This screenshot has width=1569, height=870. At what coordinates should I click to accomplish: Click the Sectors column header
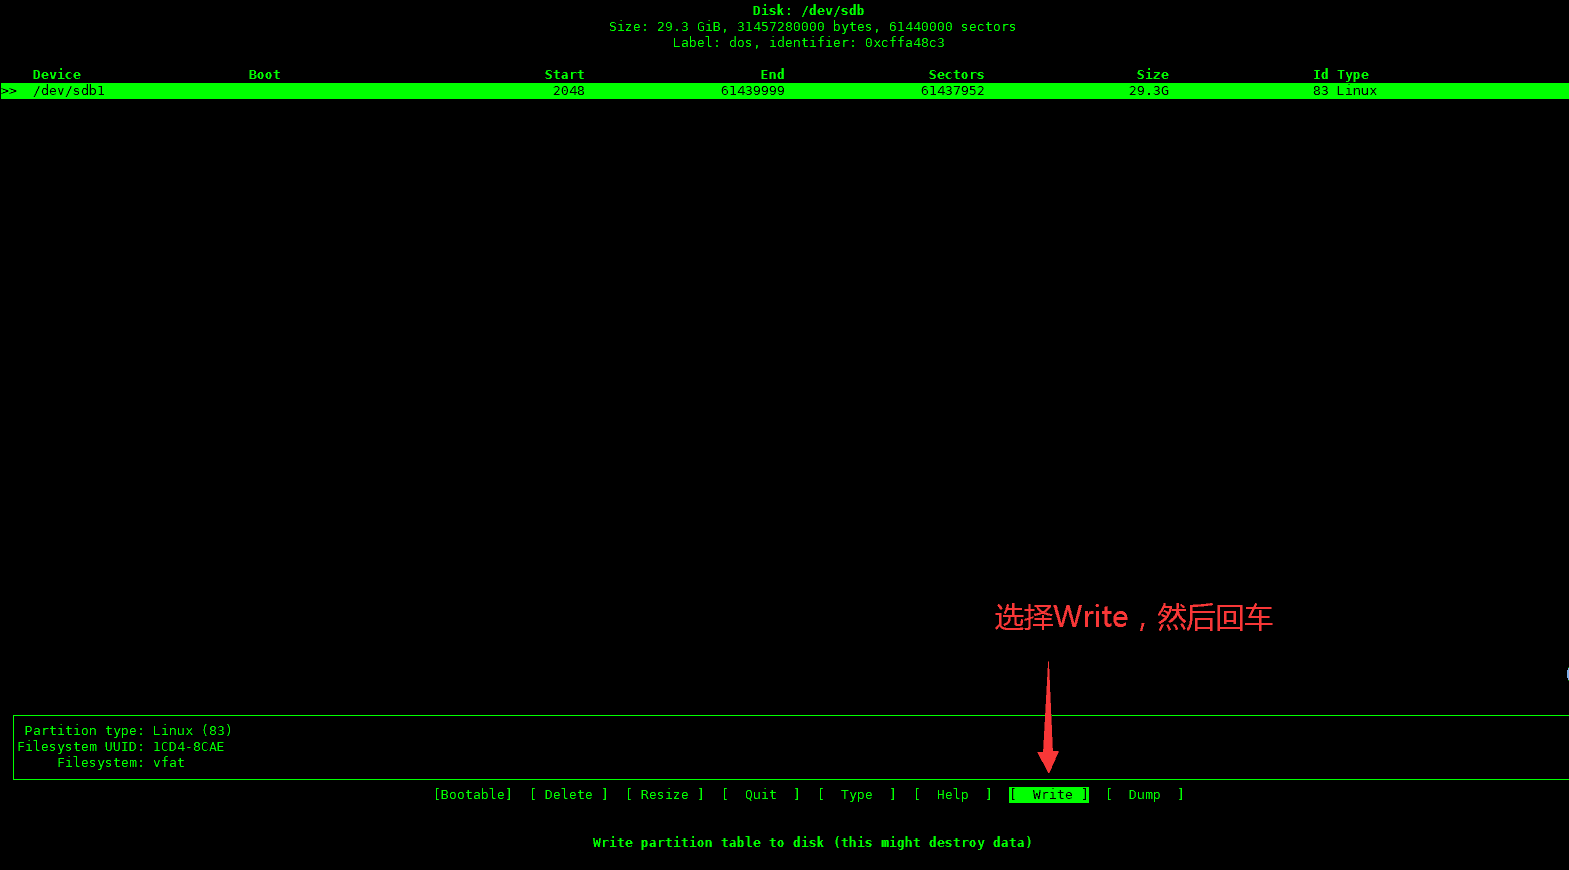click(957, 75)
